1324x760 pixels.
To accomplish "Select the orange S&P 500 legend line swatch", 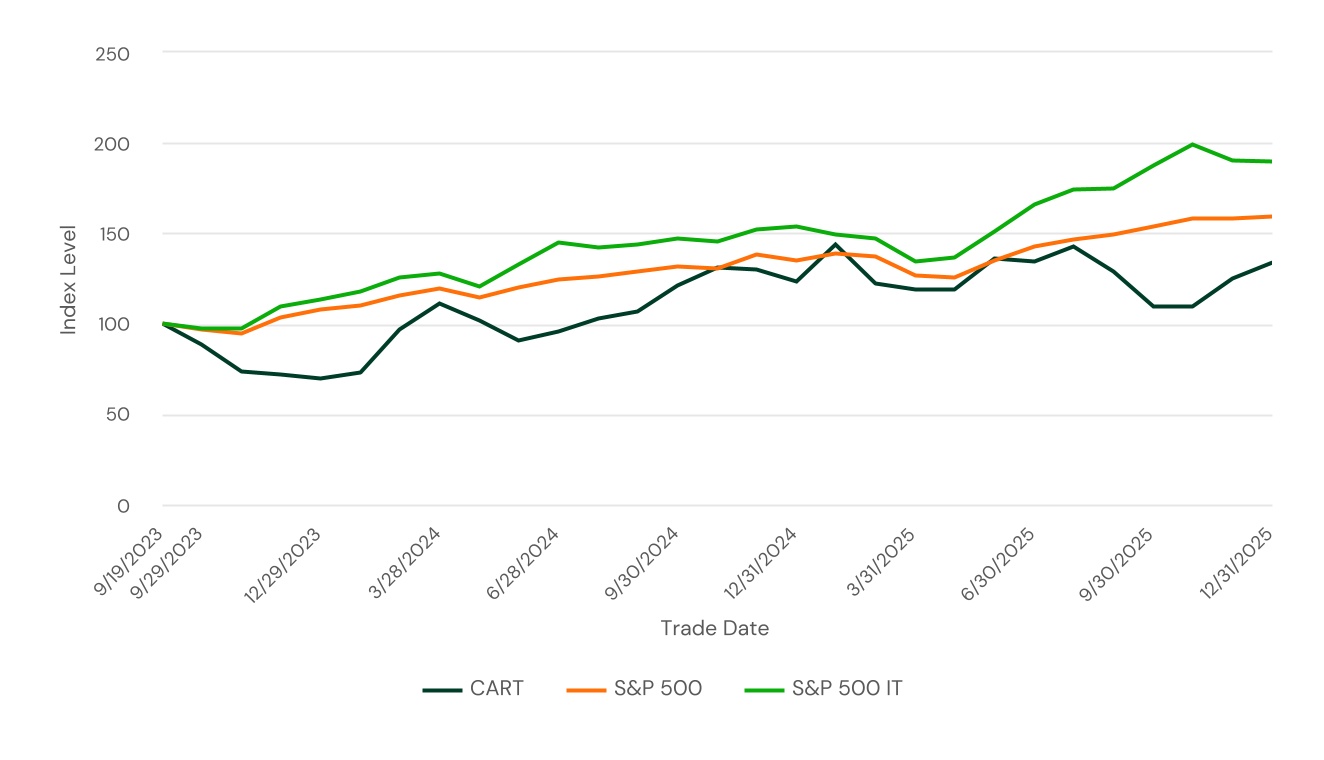I will point(589,688).
